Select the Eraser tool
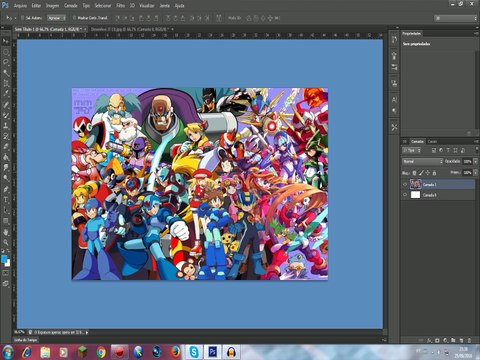Viewport: 480px width, 360px height. [6, 147]
